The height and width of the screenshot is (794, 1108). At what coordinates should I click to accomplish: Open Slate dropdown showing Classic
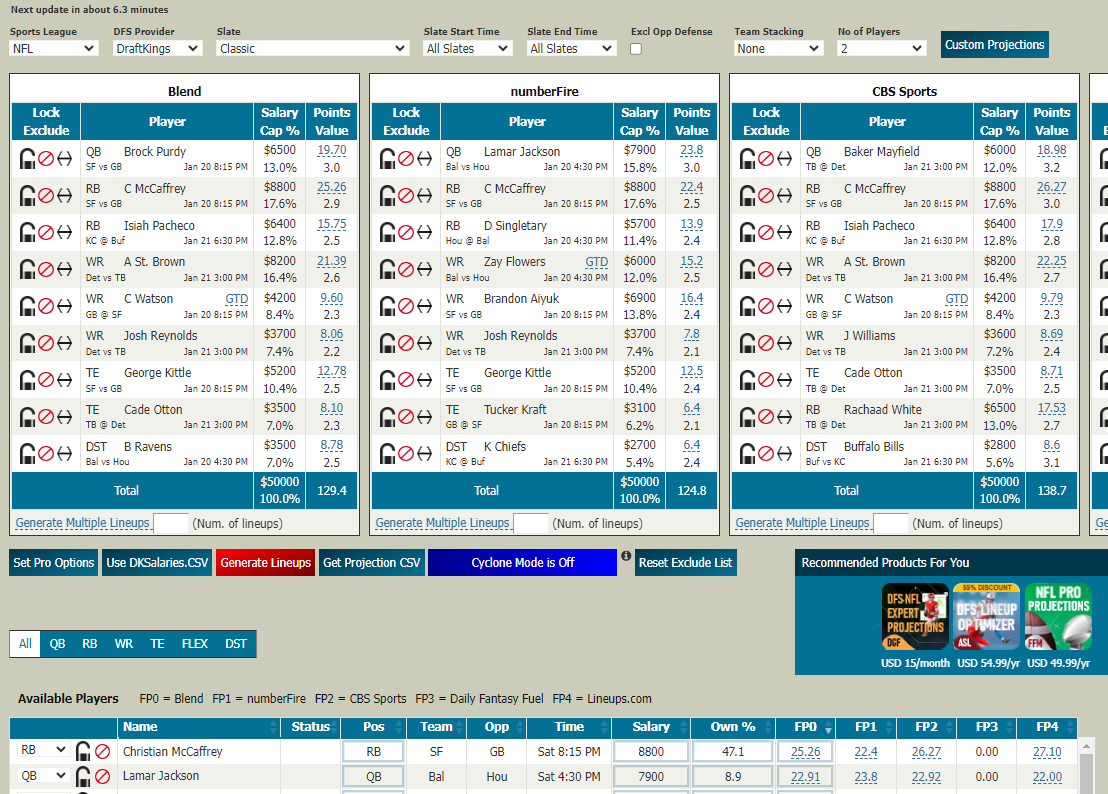(x=313, y=48)
